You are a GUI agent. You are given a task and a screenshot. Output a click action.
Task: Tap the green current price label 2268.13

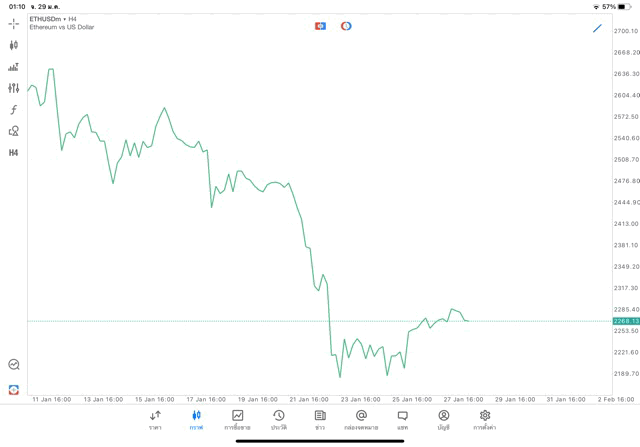[x=626, y=321]
